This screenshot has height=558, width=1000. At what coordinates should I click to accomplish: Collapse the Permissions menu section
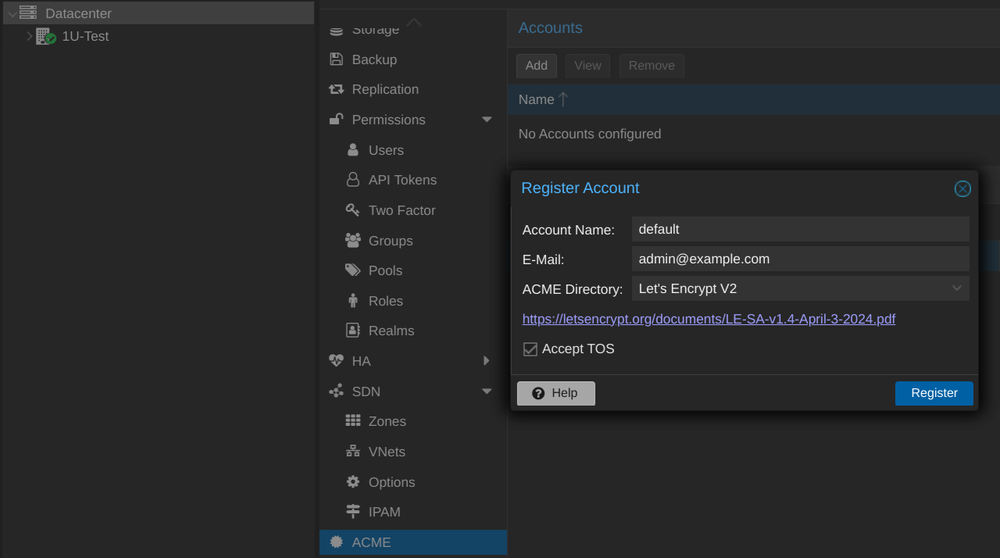click(x=487, y=120)
